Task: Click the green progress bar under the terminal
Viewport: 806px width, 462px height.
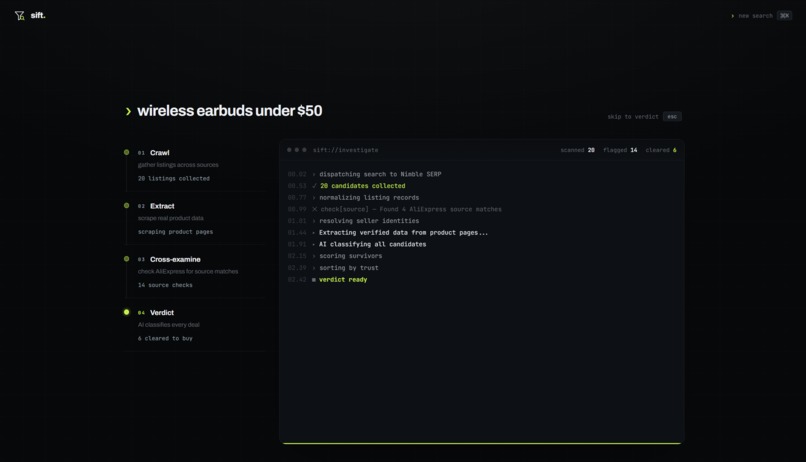Action: (482, 443)
